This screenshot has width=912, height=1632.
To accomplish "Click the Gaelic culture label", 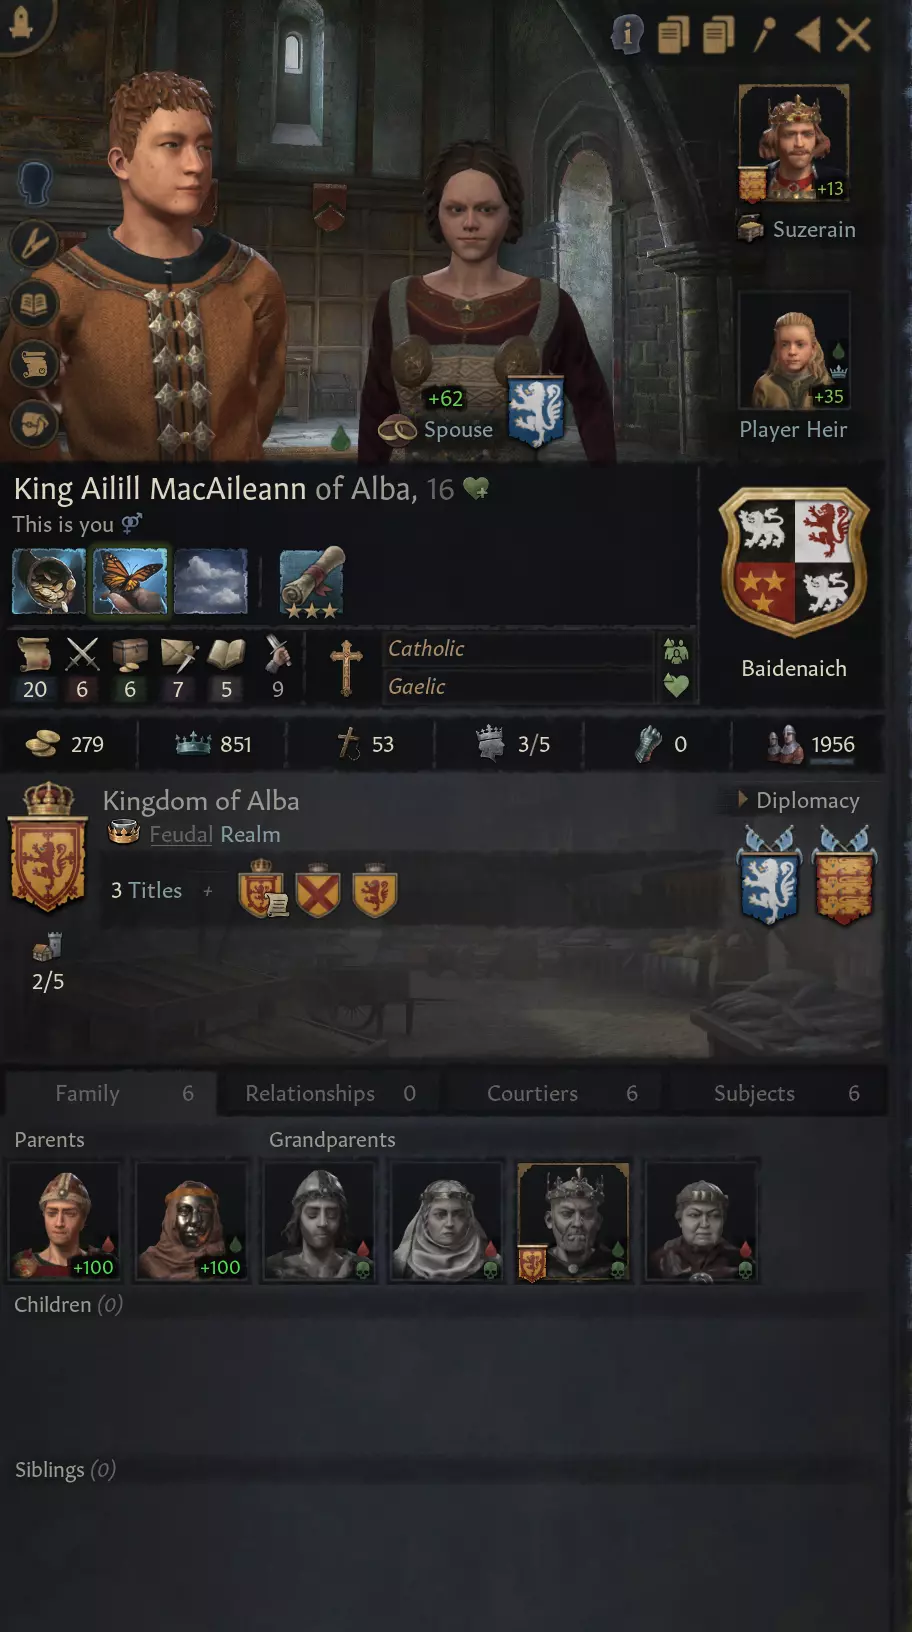I will [x=417, y=686].
